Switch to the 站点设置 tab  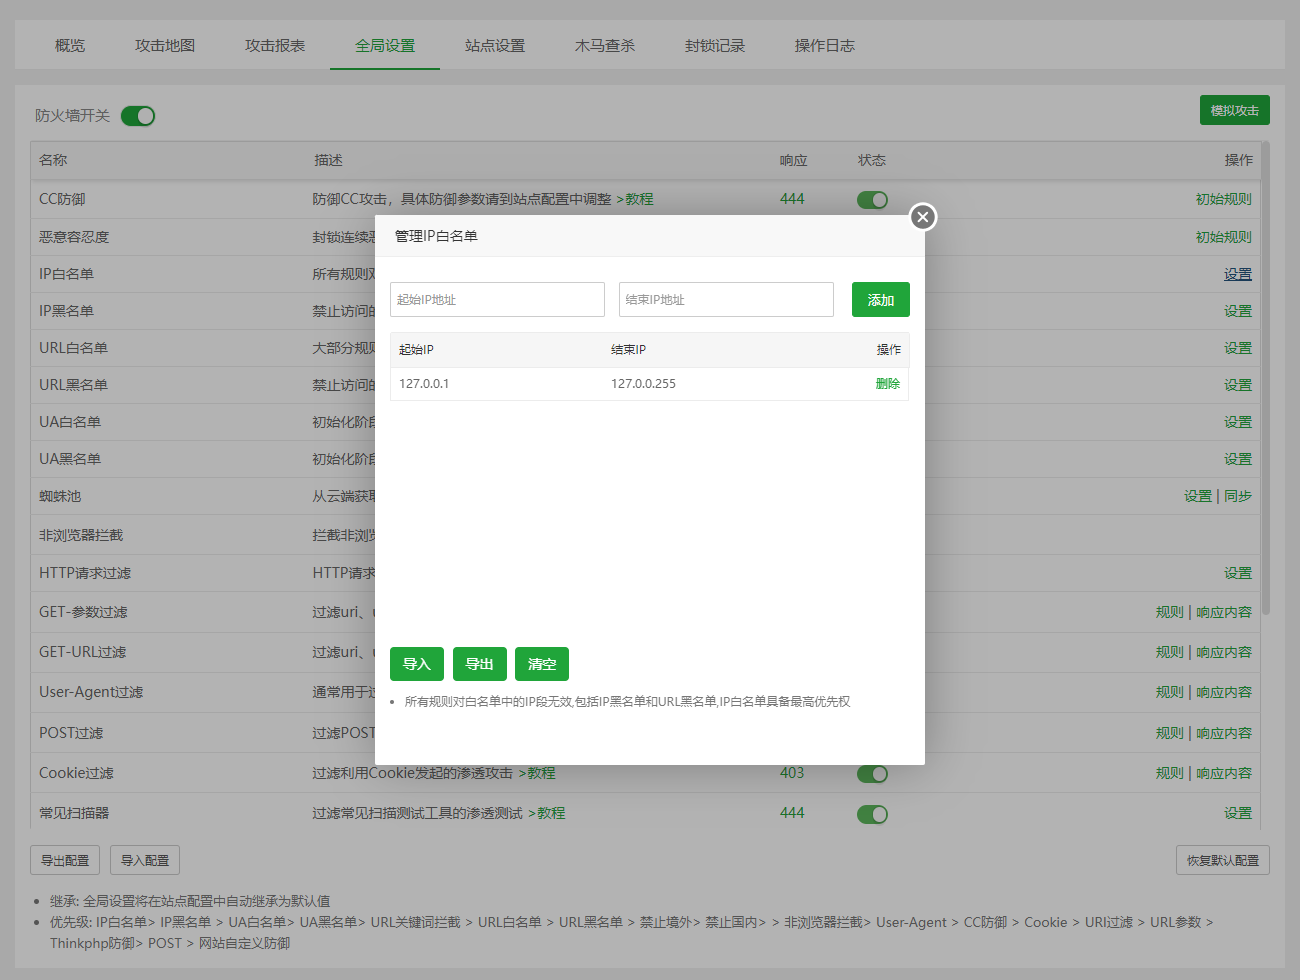pyautogui.click(x=494, y=46)
